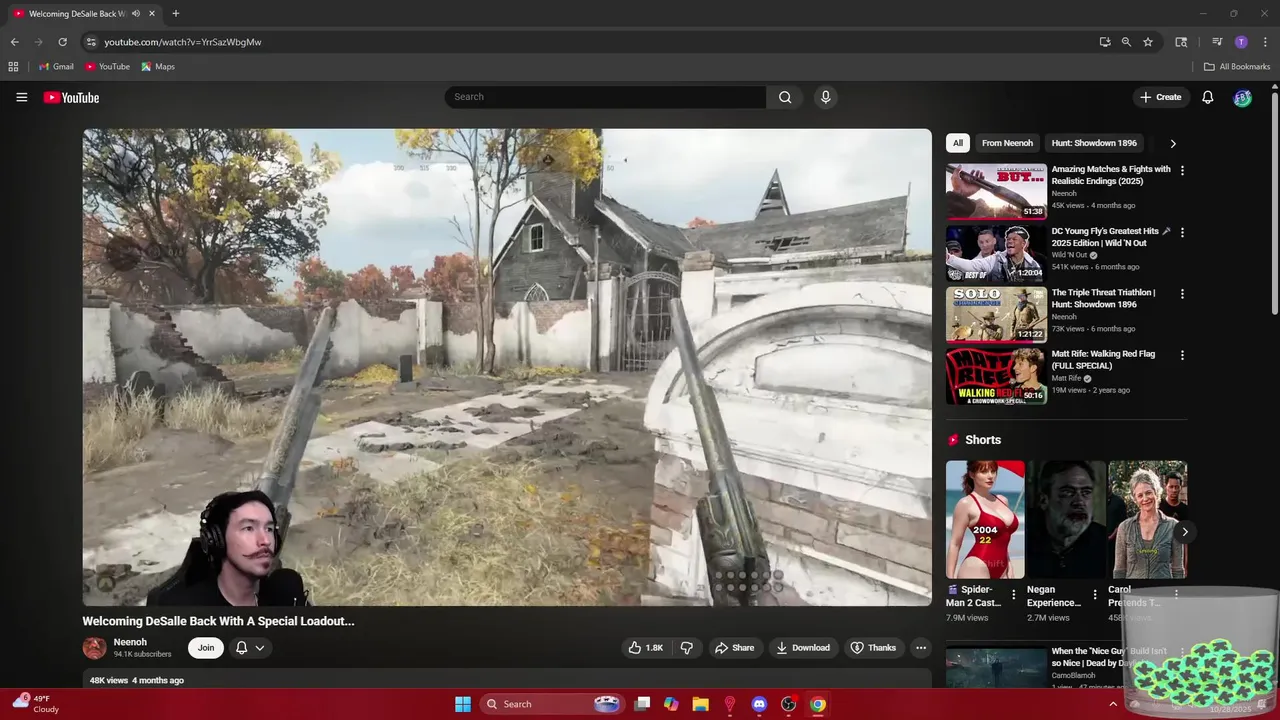Open options for The Triple Threat Triathlon
Screen dimensions: 1280x720
[1182, 294]
